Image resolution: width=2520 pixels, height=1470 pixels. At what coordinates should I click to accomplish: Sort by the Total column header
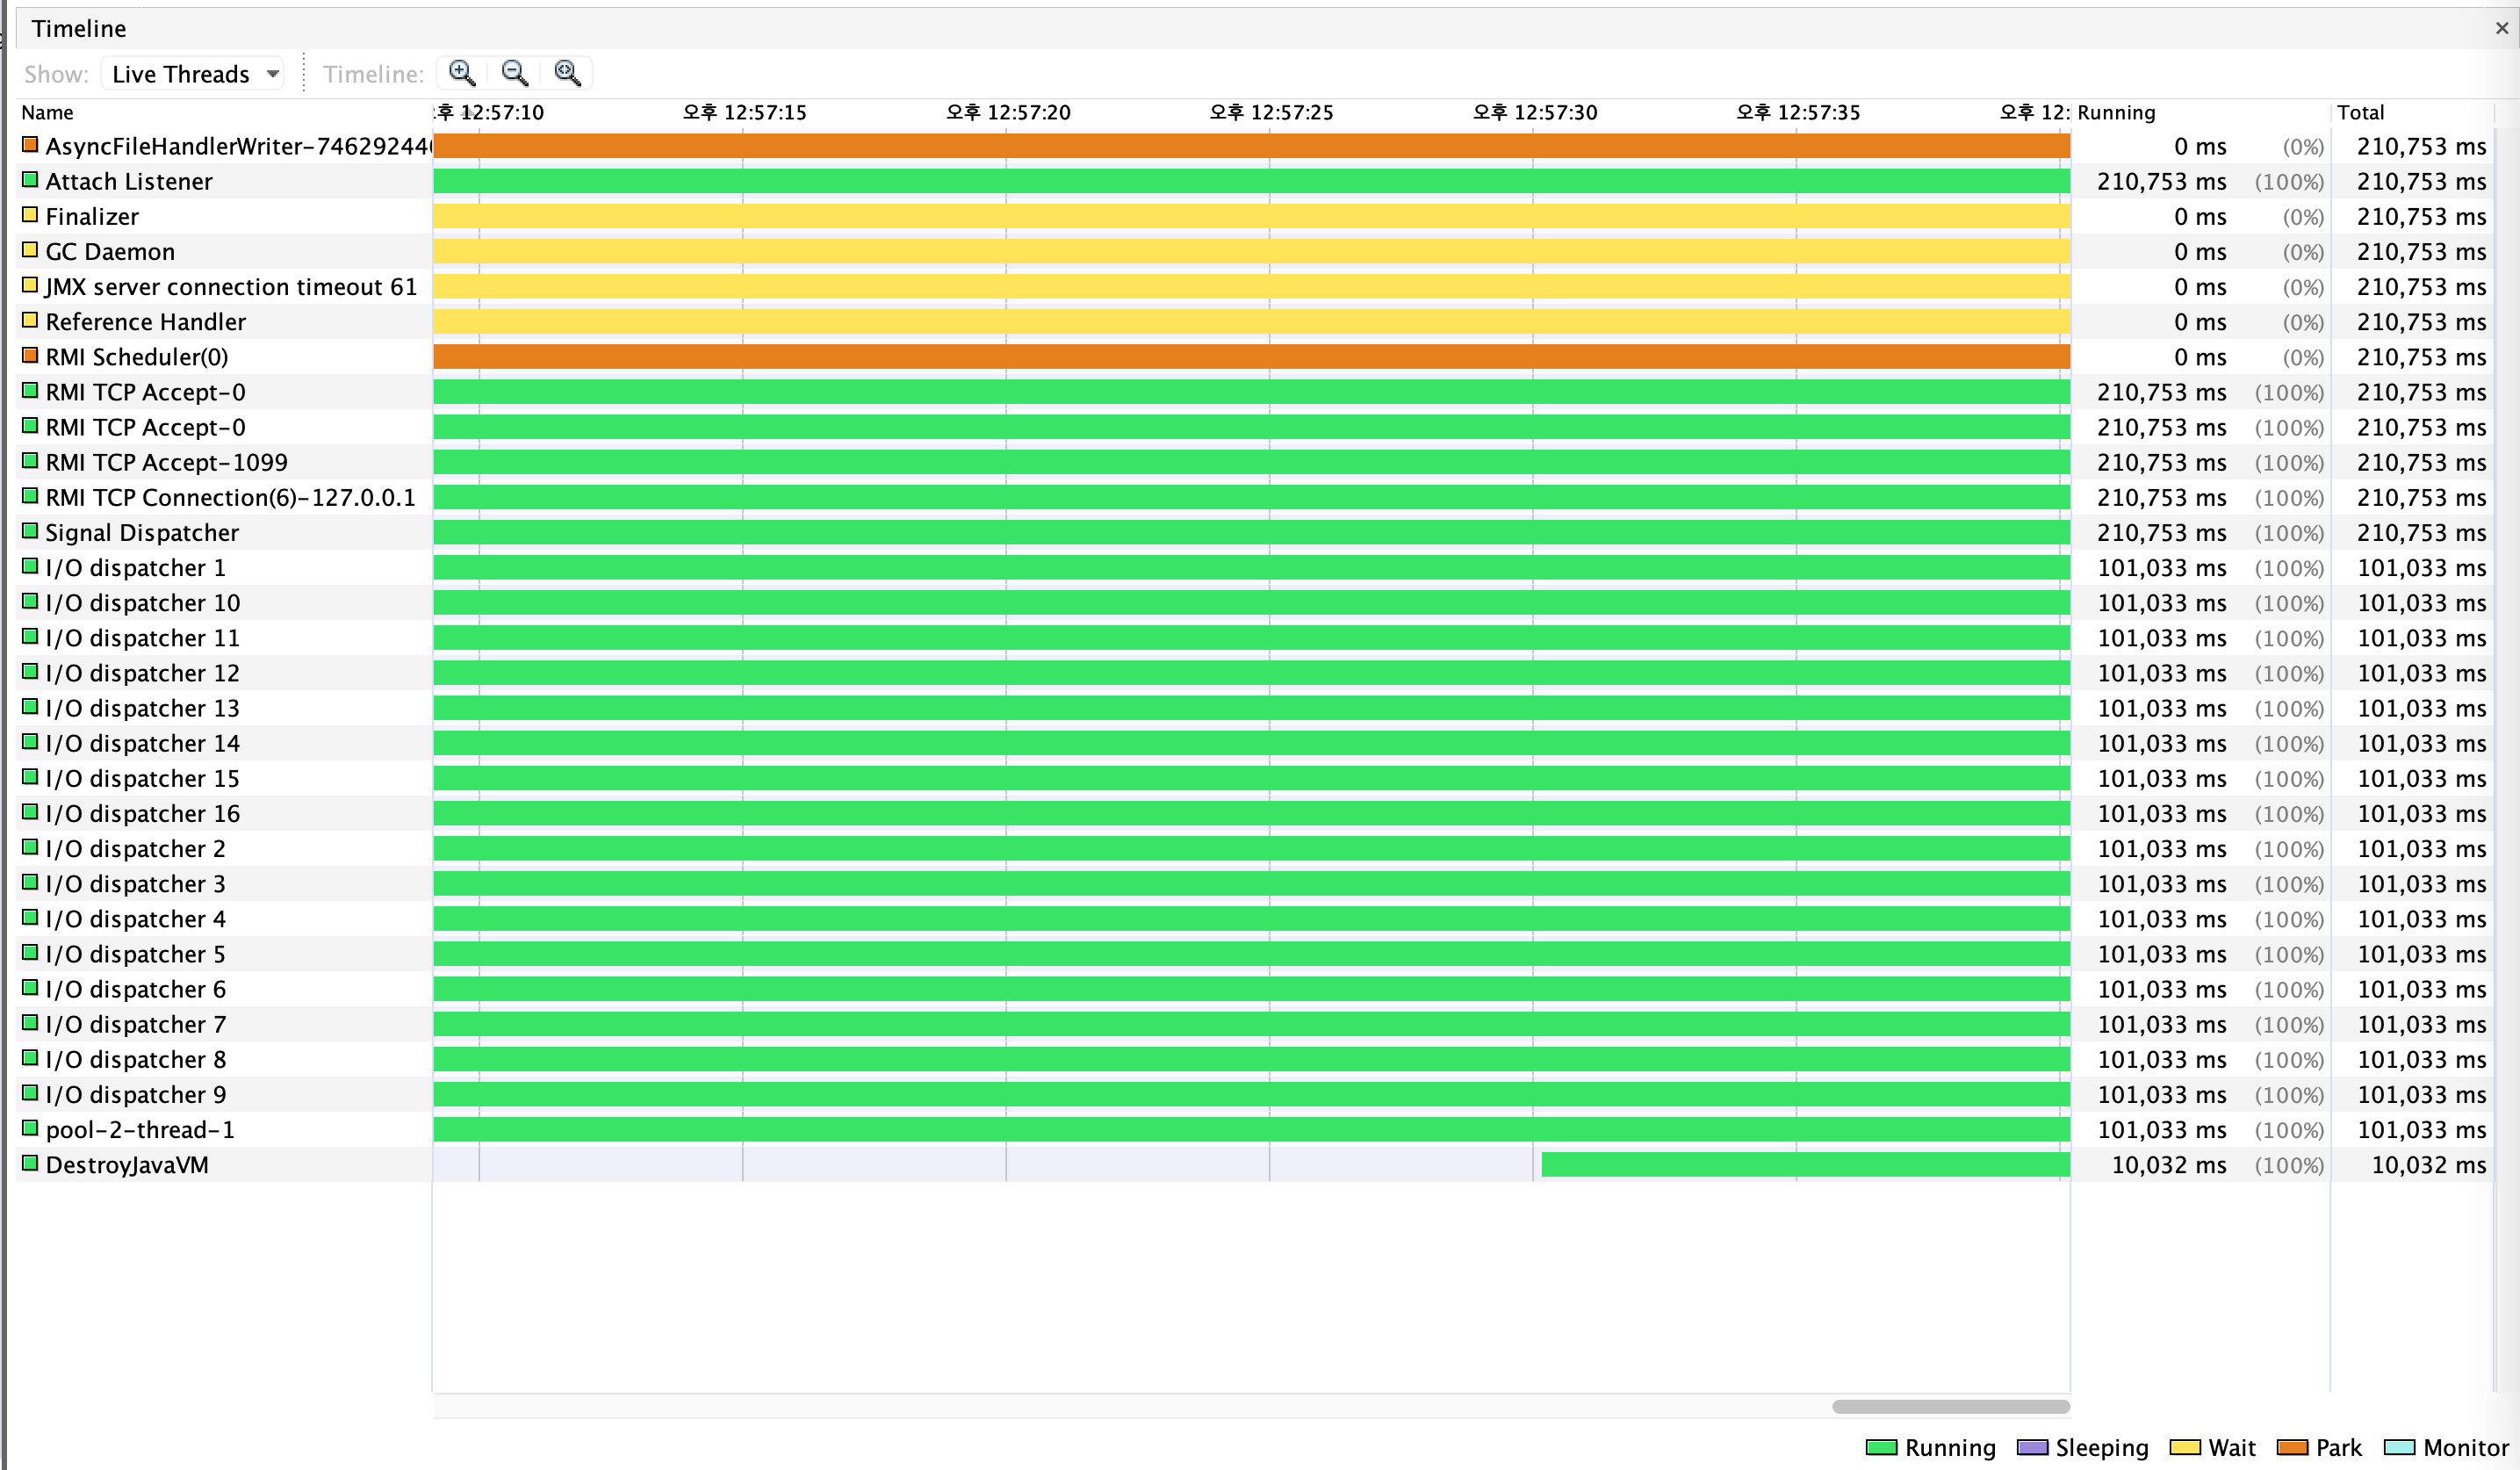point(2360,112)
